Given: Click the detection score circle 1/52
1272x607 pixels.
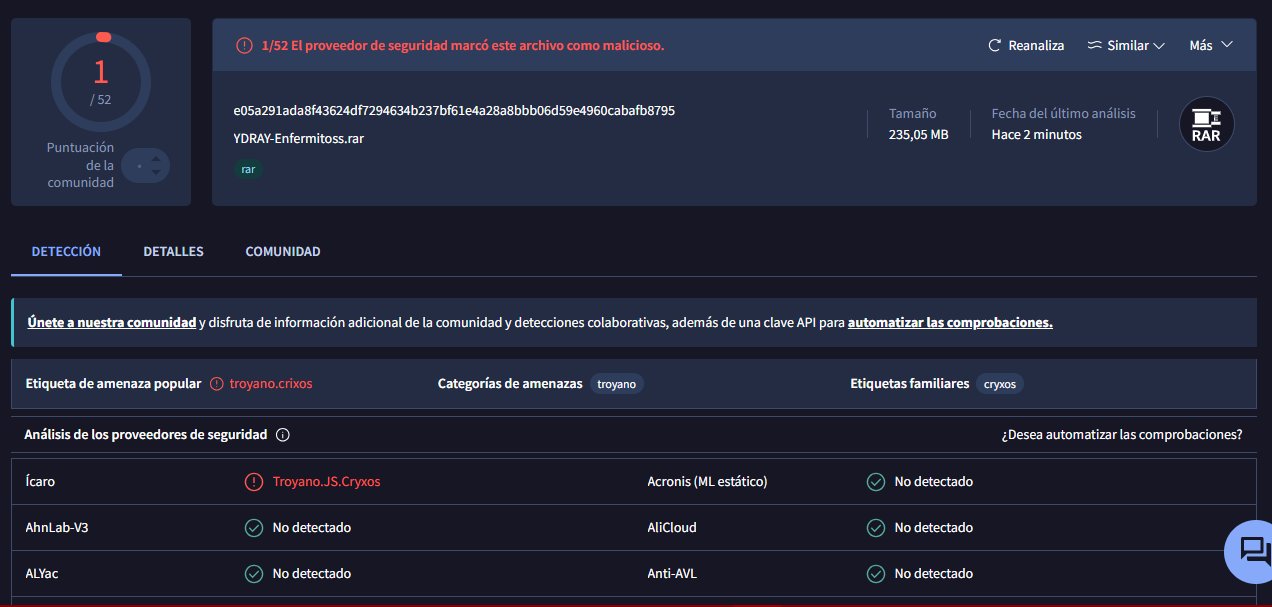Looking at the screenshot, I should 101,82.
